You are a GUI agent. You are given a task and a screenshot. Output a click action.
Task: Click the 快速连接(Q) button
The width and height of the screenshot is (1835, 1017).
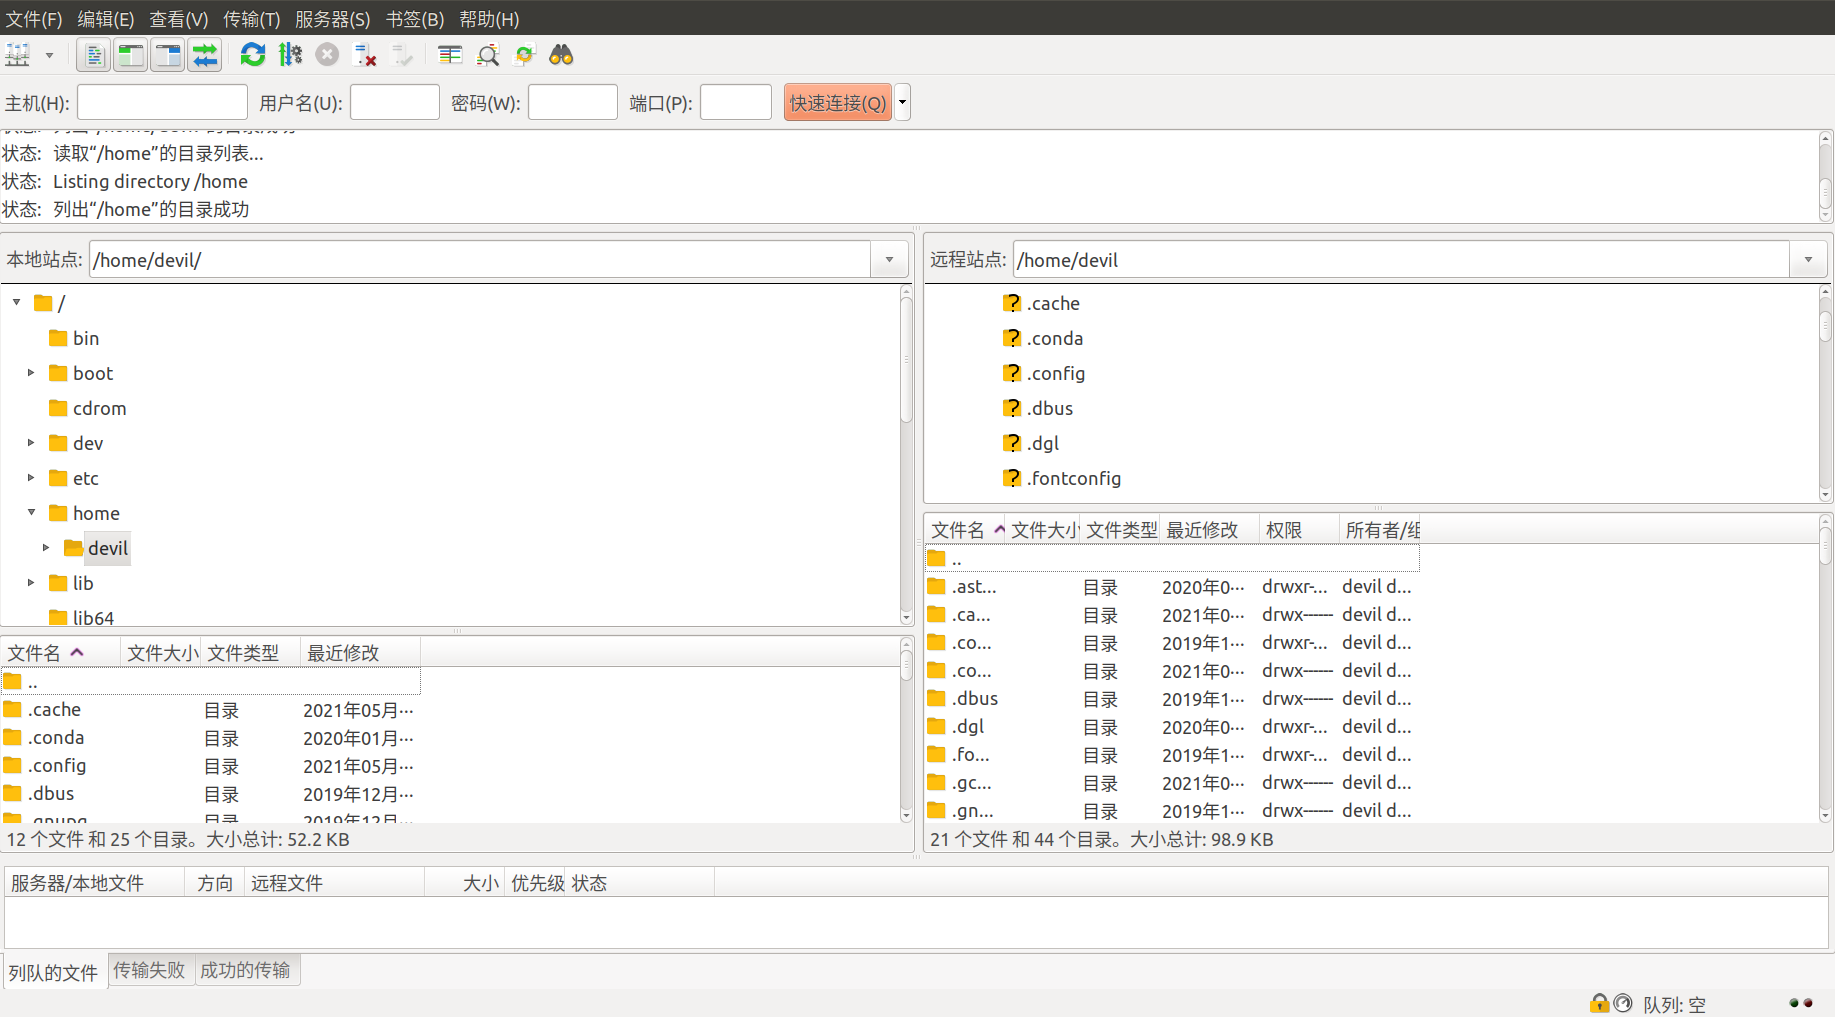click(x=838, y=102)
